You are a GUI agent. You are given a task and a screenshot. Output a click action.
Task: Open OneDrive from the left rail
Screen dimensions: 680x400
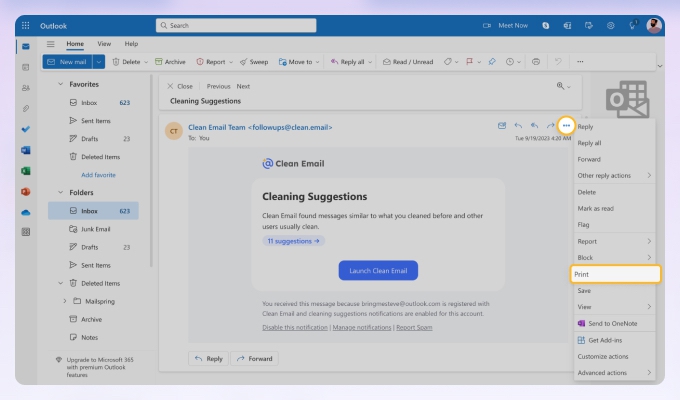click(x=26, y=212)
